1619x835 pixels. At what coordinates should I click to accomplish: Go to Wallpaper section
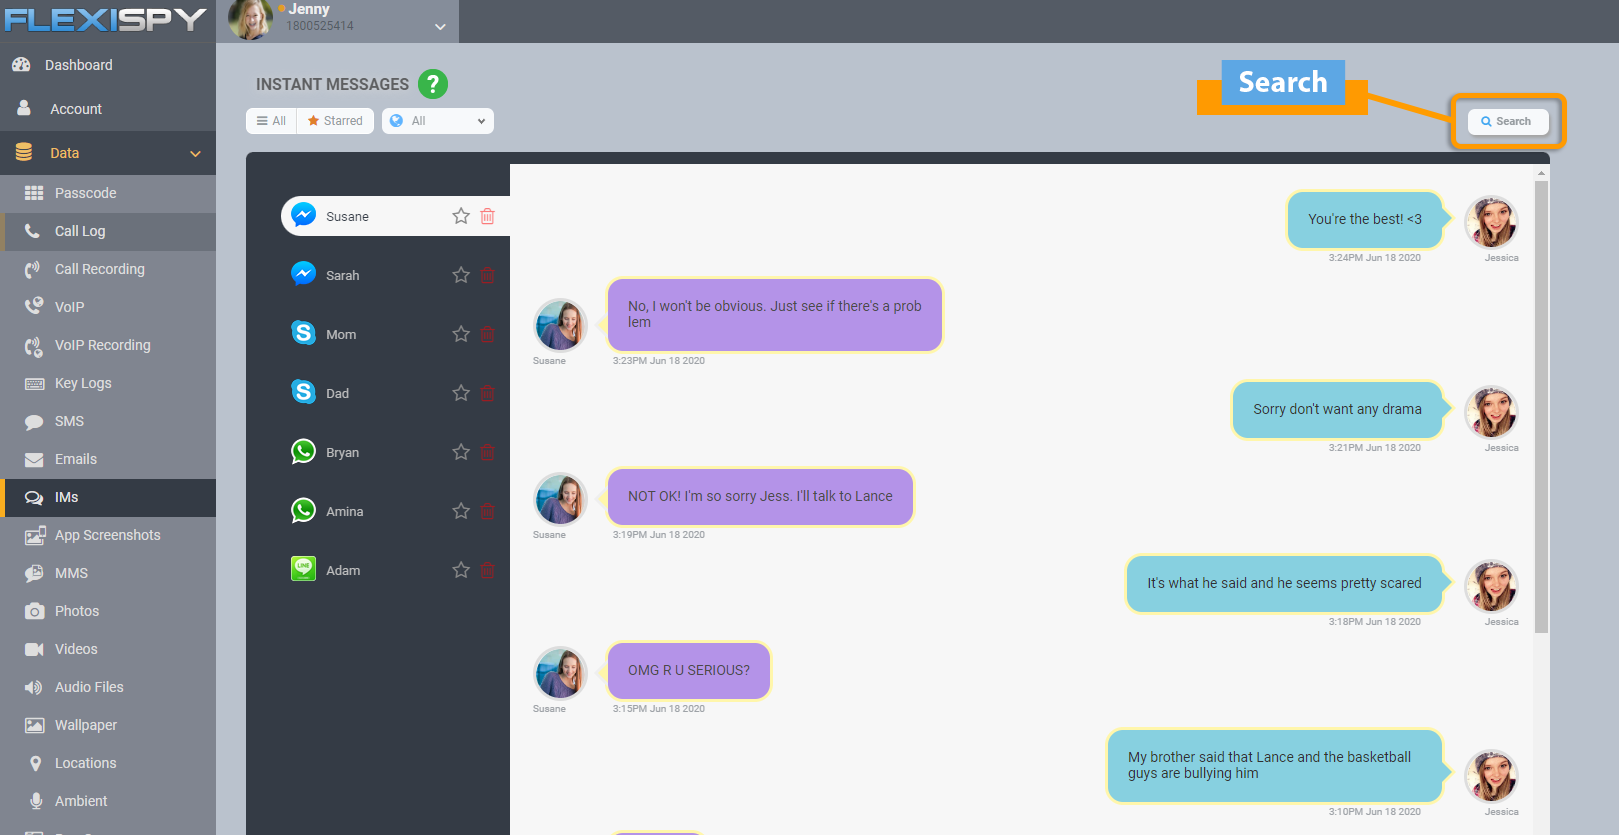coord(108,725)
